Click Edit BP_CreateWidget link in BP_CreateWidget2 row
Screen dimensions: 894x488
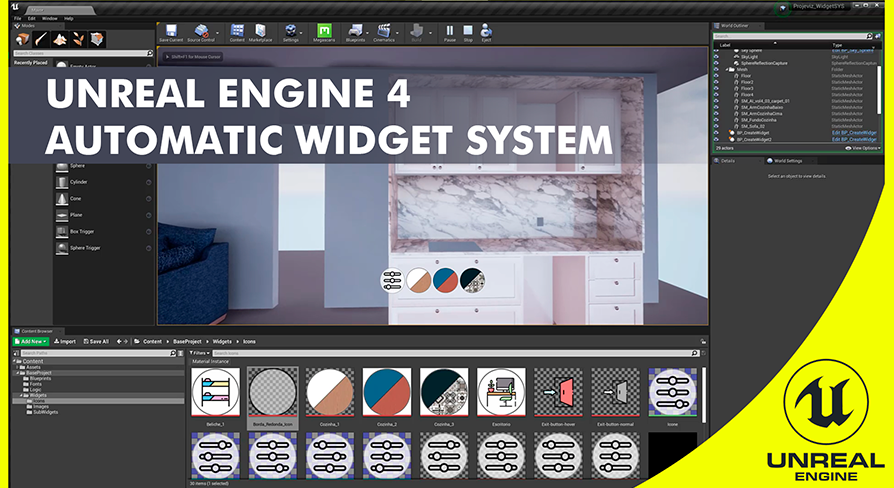tap(854, 139)
